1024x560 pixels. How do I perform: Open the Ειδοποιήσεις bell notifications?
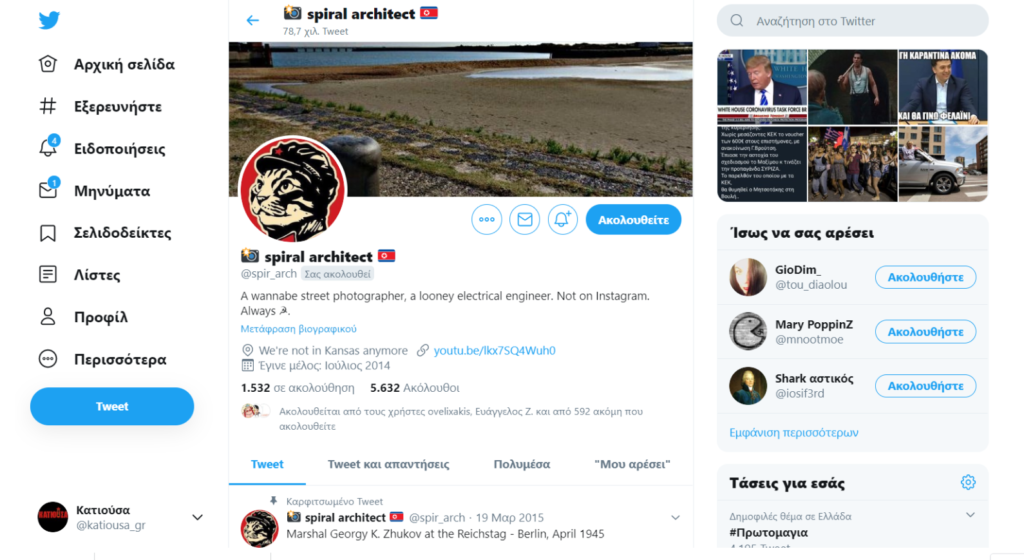pos(48,148)
